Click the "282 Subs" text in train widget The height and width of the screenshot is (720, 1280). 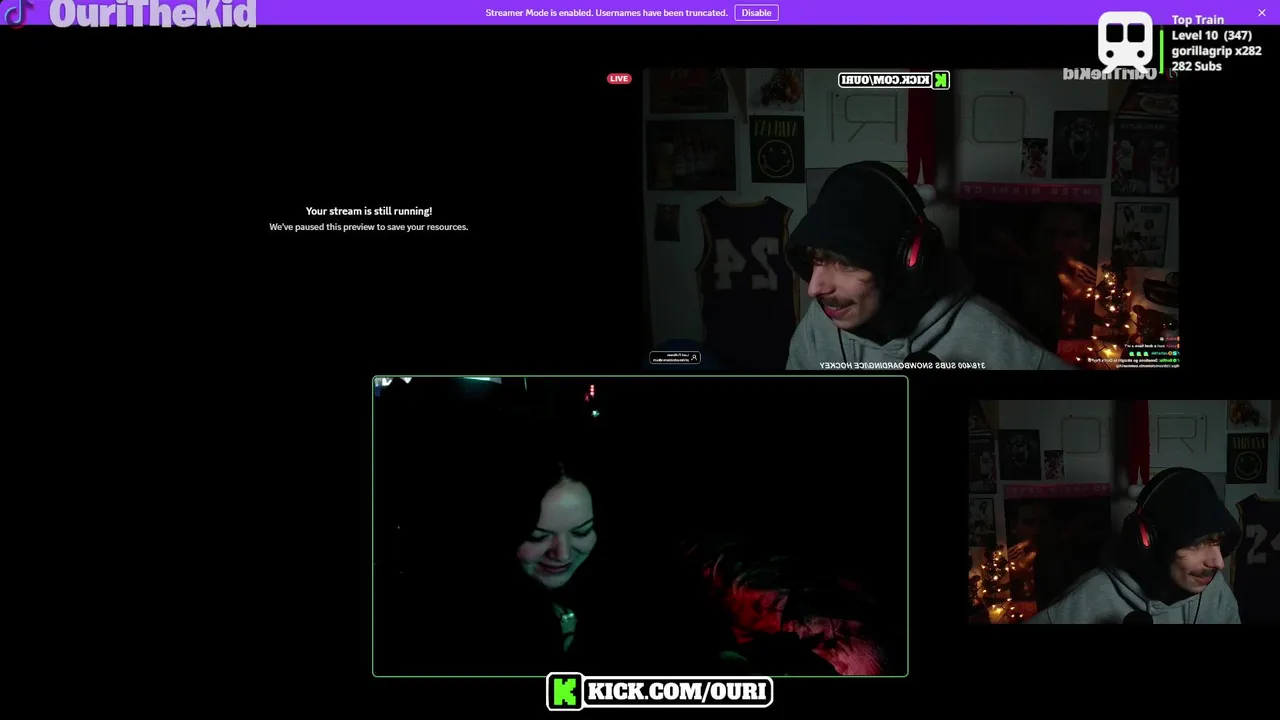pyautogui.click(x=1197, y=66)
